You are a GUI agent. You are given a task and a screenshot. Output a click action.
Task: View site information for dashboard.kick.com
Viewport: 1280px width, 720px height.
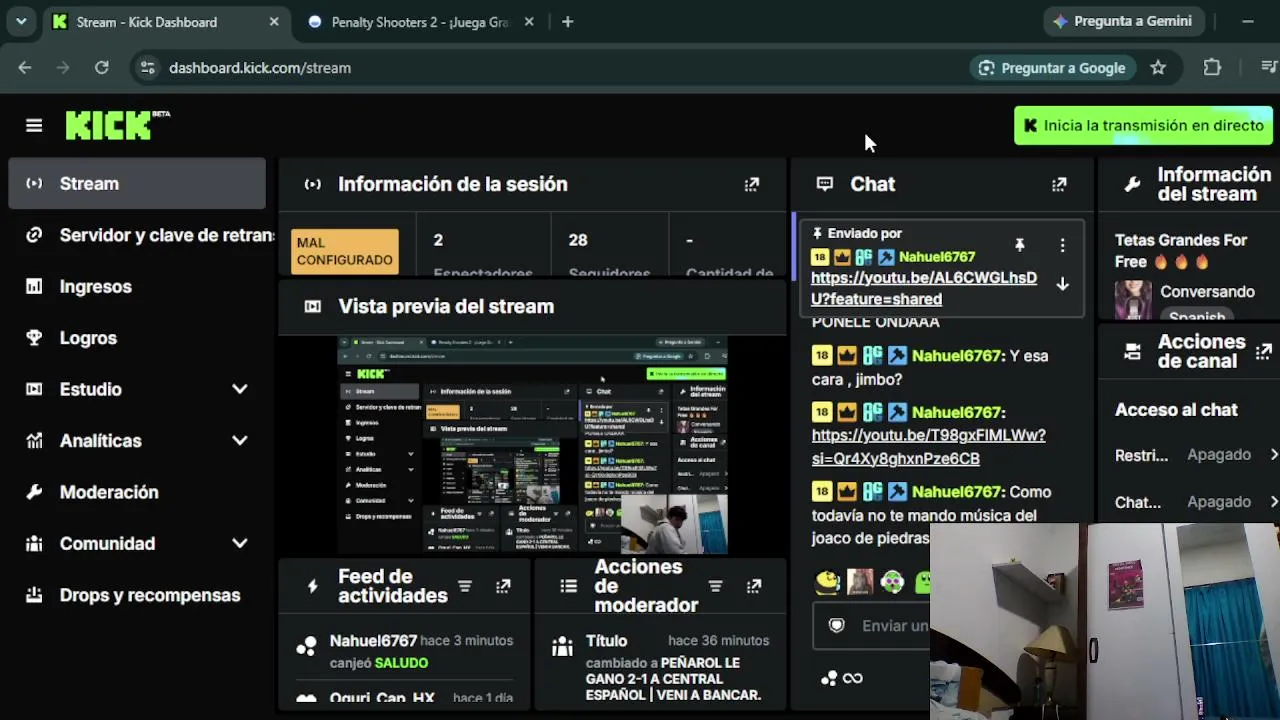point(148,68)
